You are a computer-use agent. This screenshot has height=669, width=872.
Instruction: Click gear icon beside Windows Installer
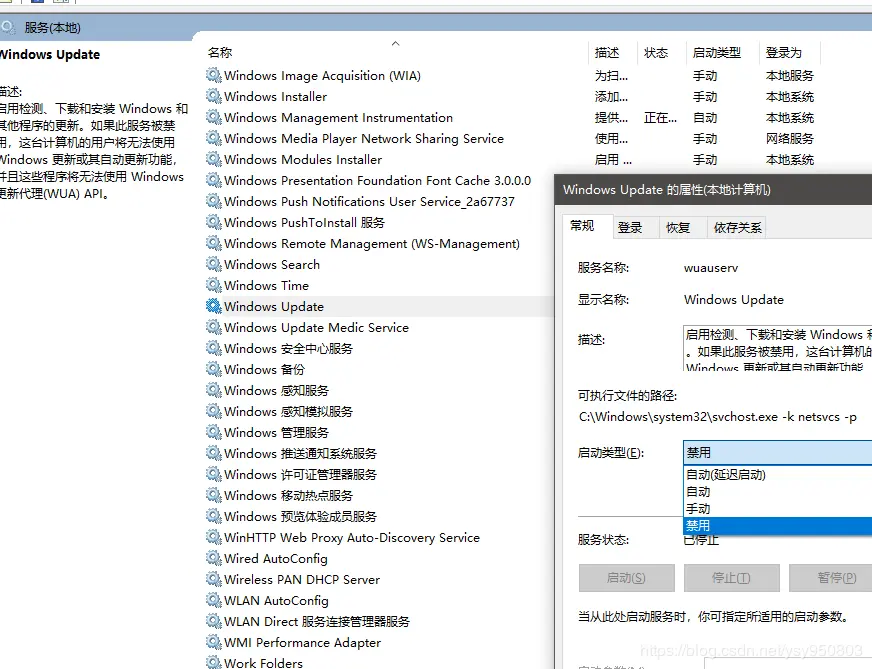click(214, 96)
